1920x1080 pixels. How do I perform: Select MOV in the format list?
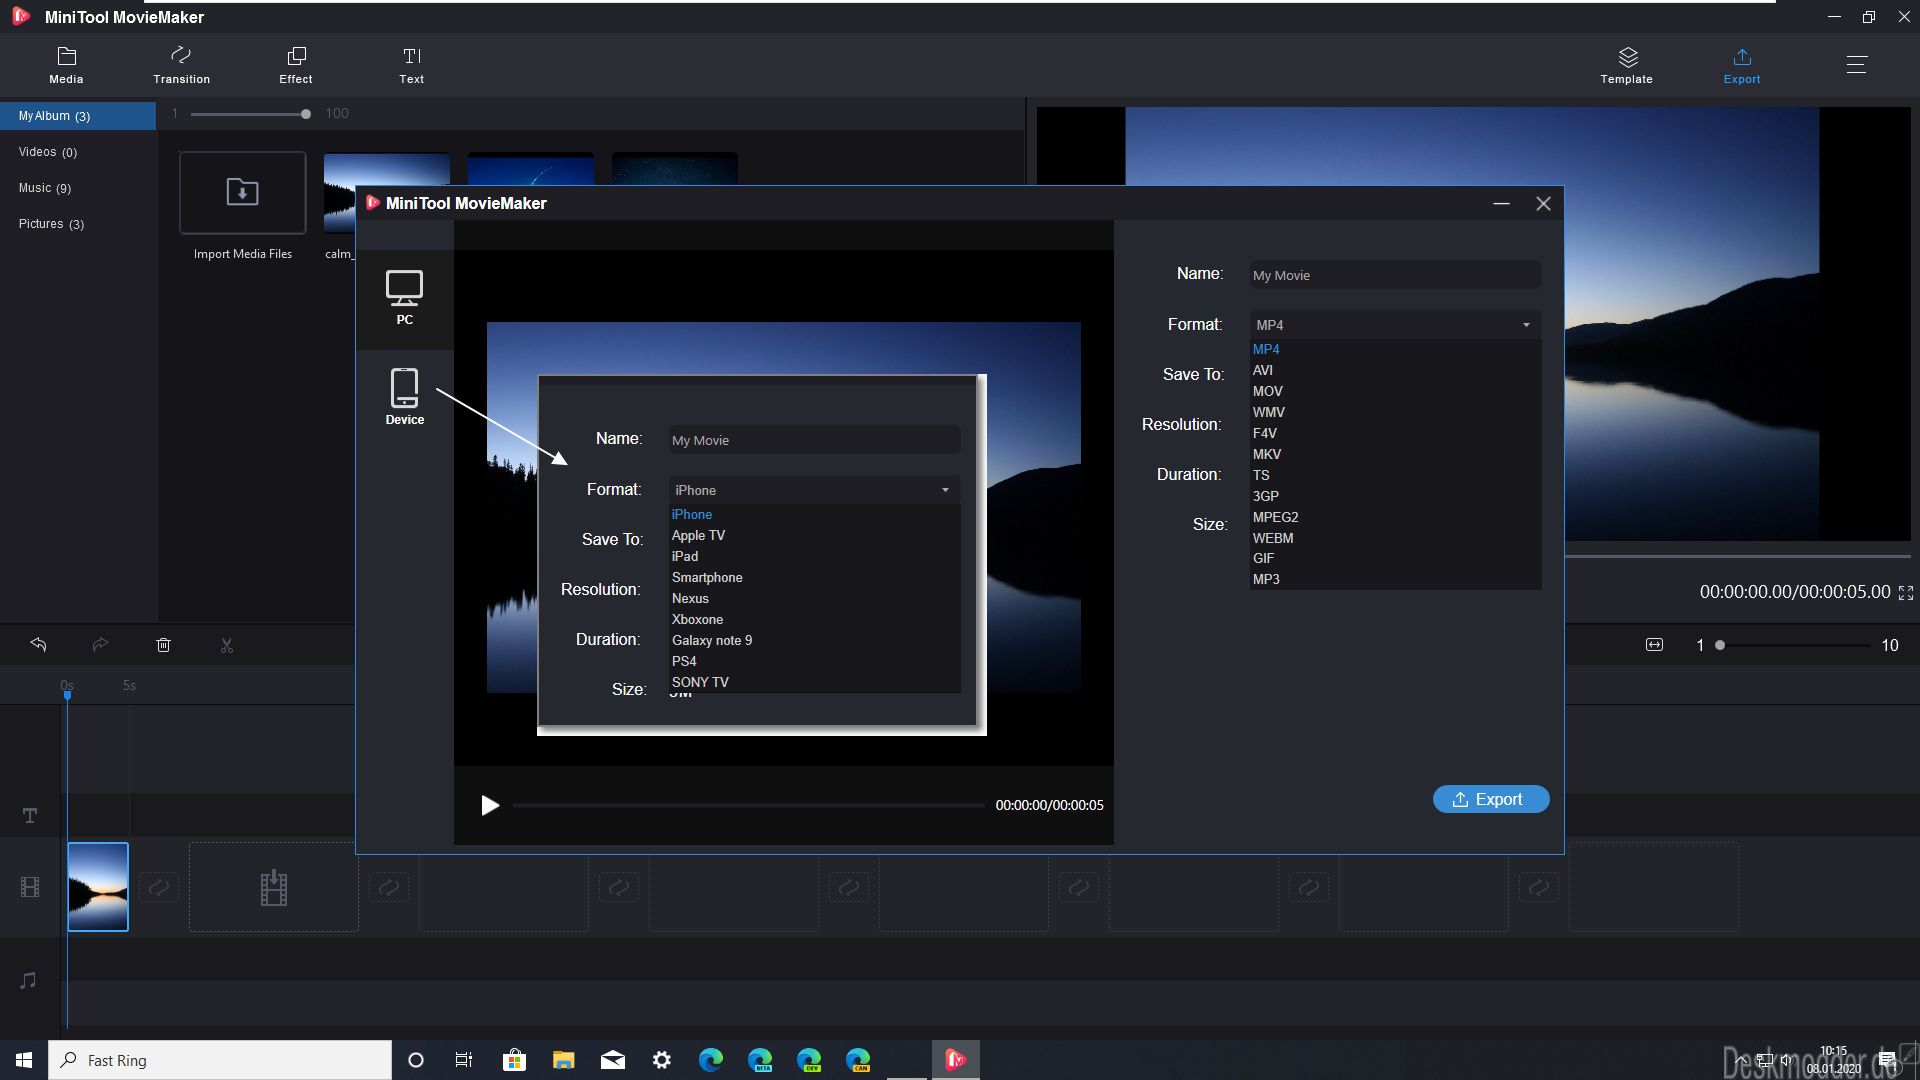pyautogui.click(x=1395, y=391)
